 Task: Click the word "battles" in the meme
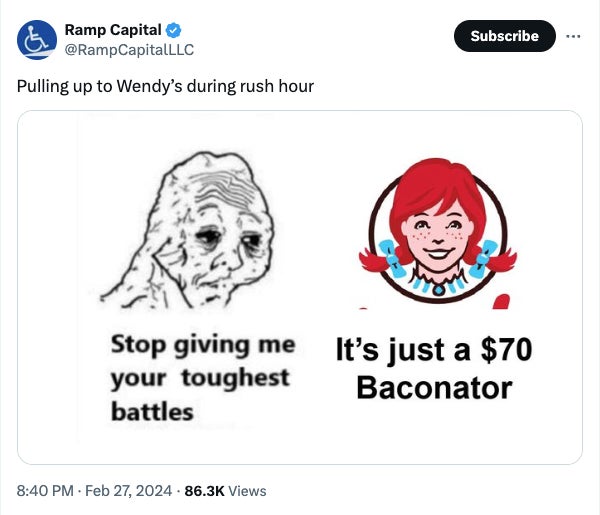pos(152,412)
